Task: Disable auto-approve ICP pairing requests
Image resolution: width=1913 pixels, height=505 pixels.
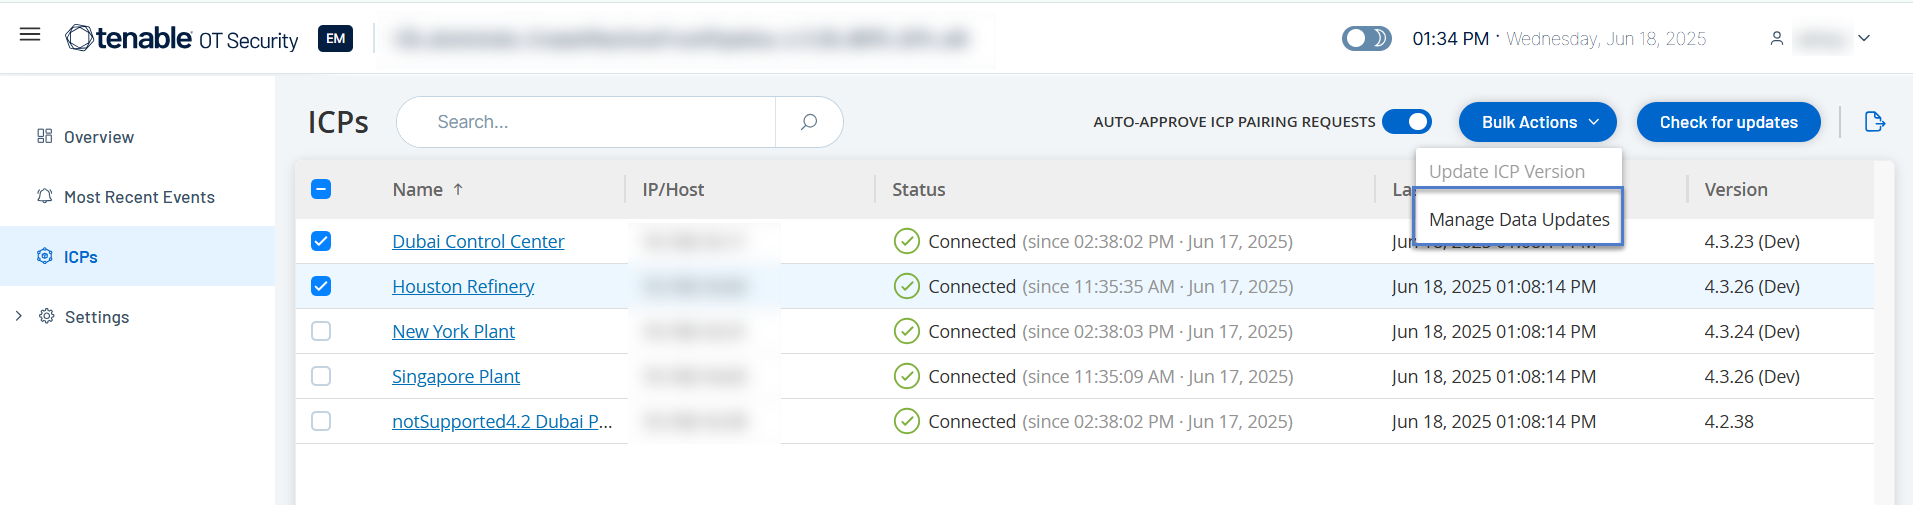Action: pos(1406,122)
